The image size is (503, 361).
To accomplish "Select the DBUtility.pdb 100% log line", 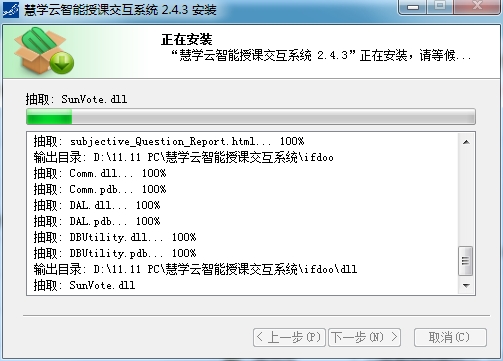I will [115, 253].
